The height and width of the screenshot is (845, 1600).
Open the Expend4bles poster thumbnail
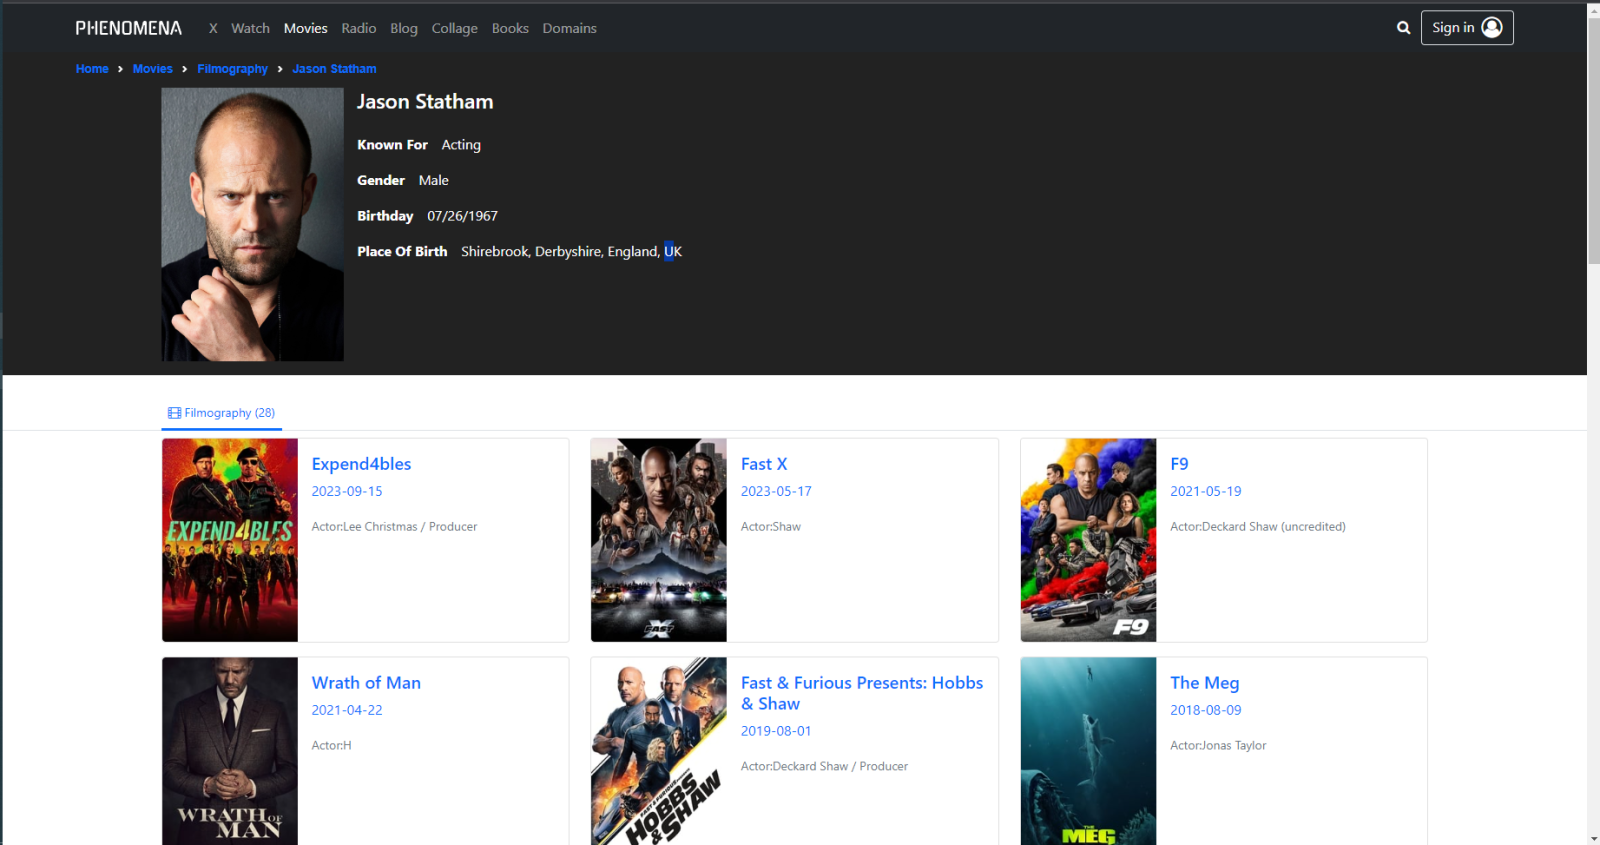click(230, 540)
